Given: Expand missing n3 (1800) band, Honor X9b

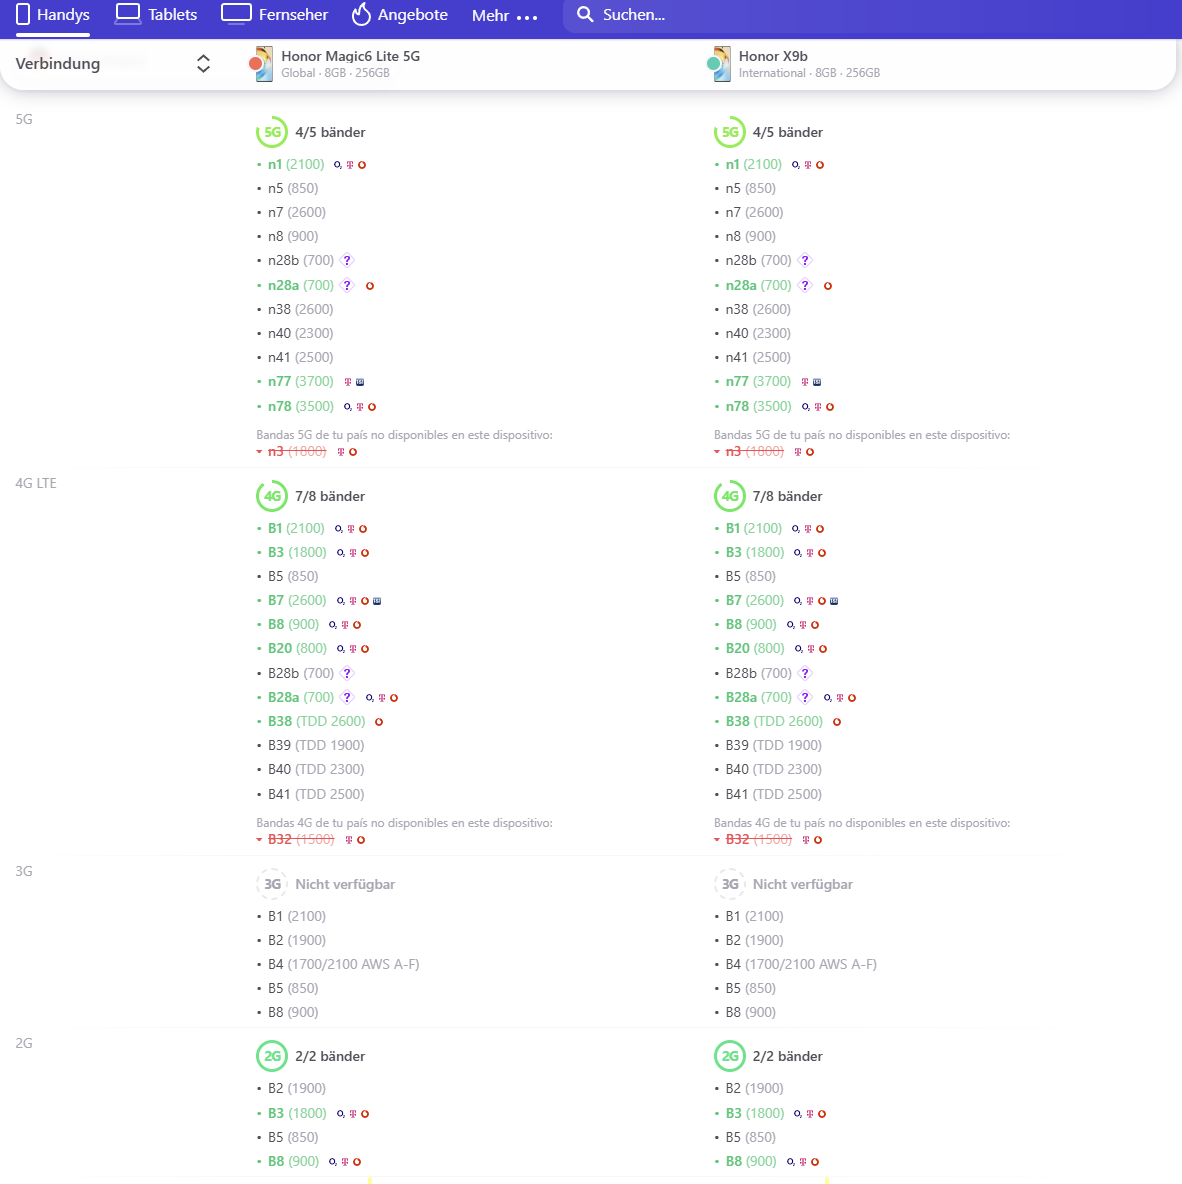Looking at the screenshot, I should [755, 452].
